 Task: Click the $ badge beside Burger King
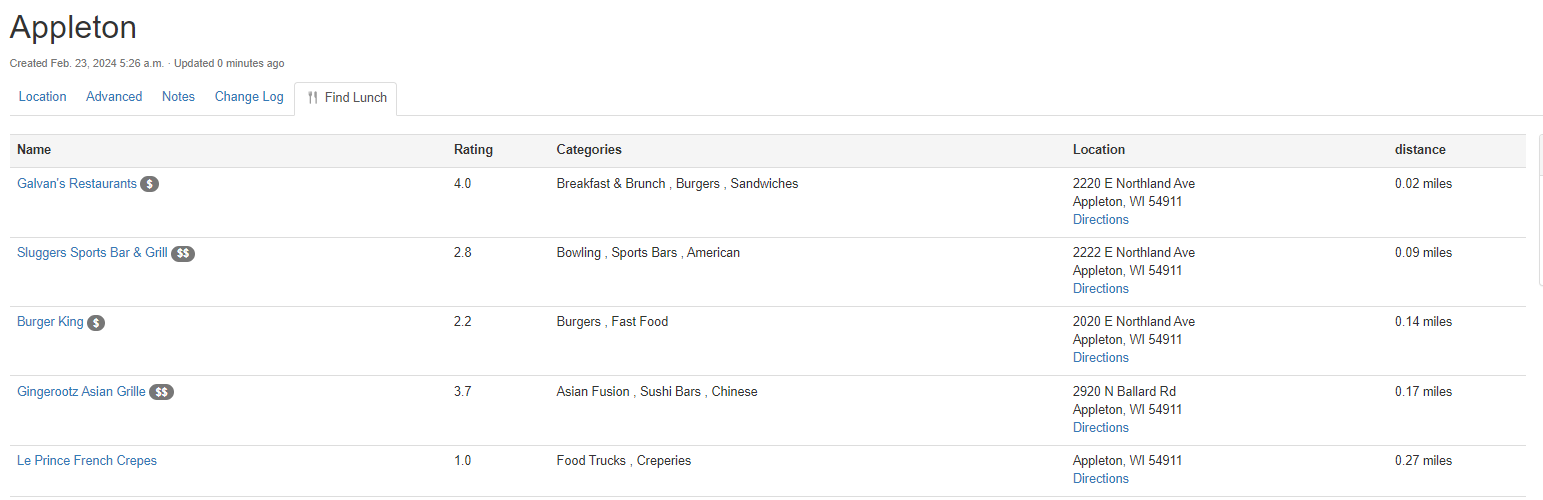point(96,323)
